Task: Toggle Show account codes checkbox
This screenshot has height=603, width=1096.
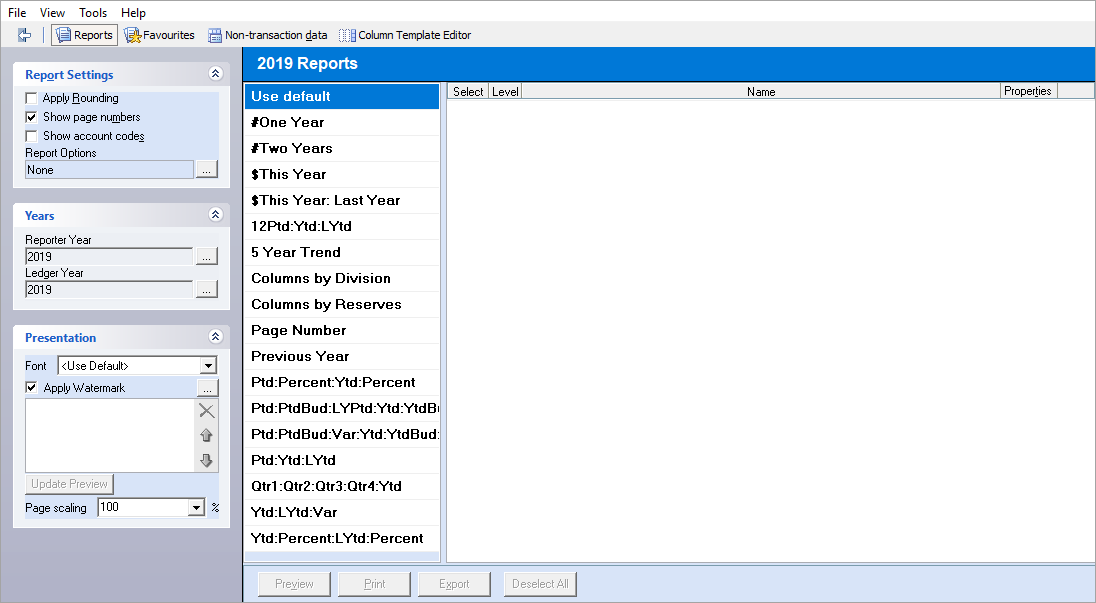Action: point(32,136)
